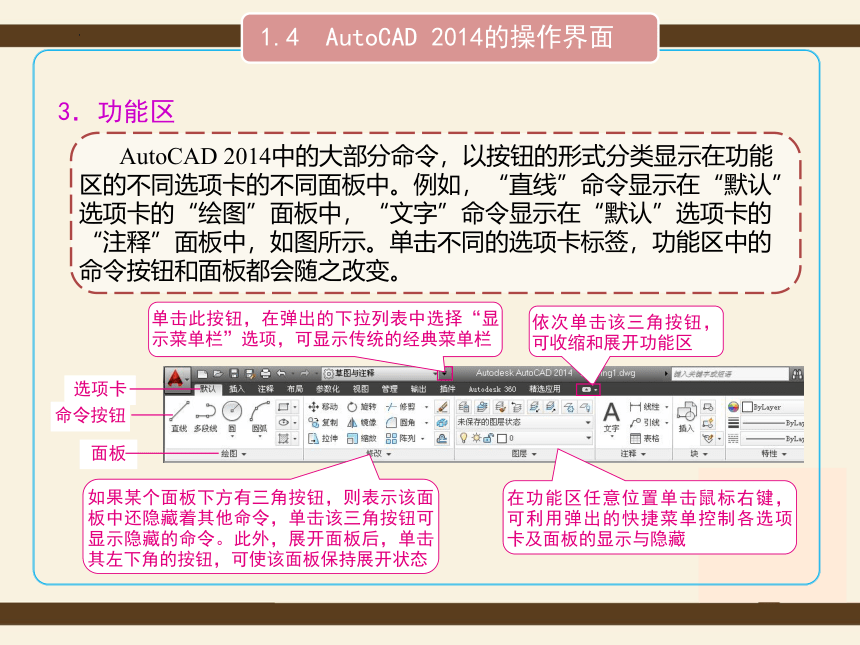Switch to the Autodesk 360 ribbon tab
Screen dimensions: 860x645
(x=492, y=389)
